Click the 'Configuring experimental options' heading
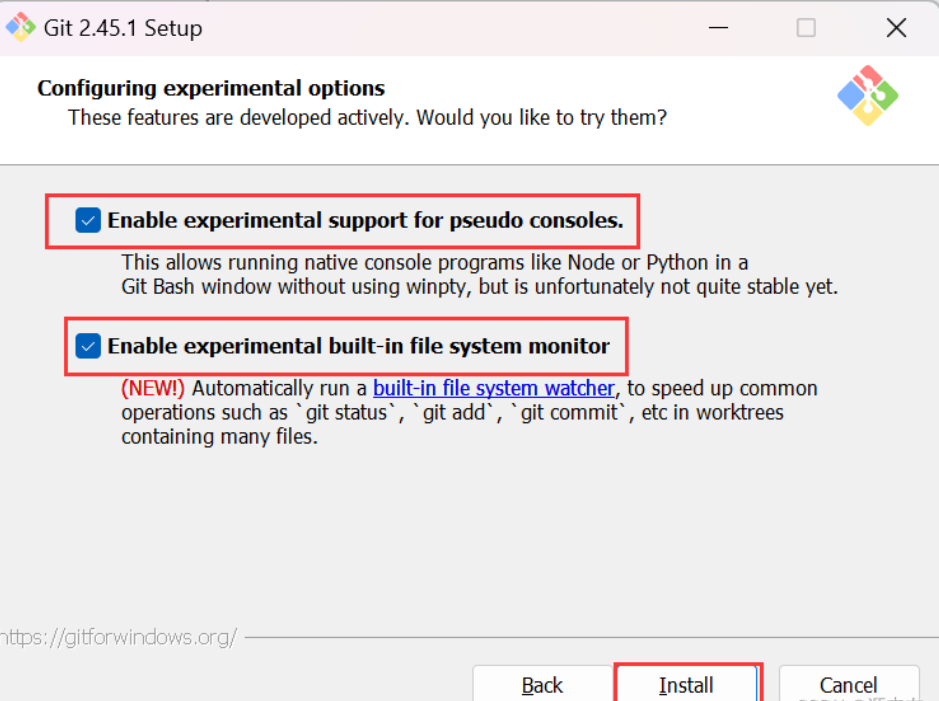The image size is (939, 701). tap(211, 88)
